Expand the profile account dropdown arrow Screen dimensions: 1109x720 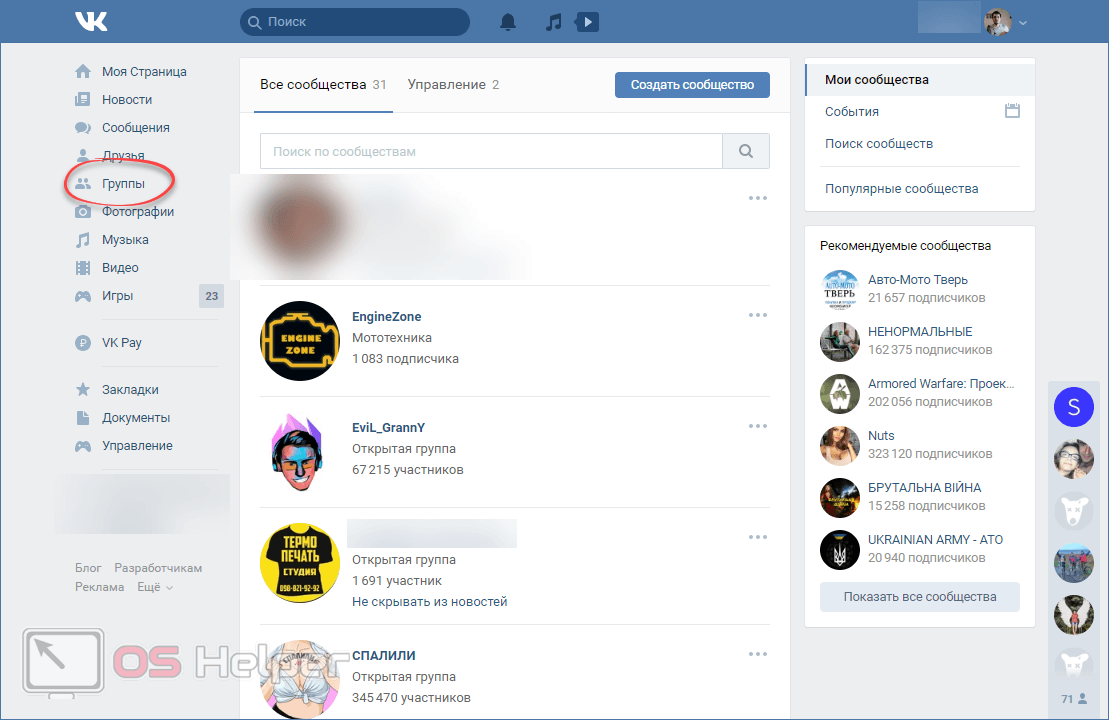(x=1023, y=23)
